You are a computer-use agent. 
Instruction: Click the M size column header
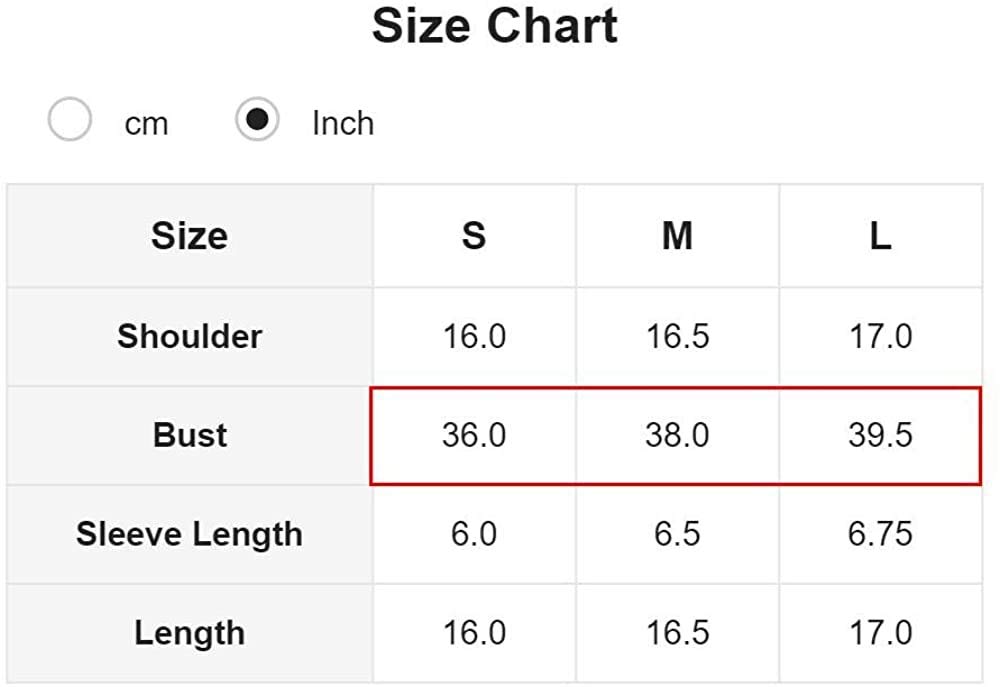(x=677, y=236)
